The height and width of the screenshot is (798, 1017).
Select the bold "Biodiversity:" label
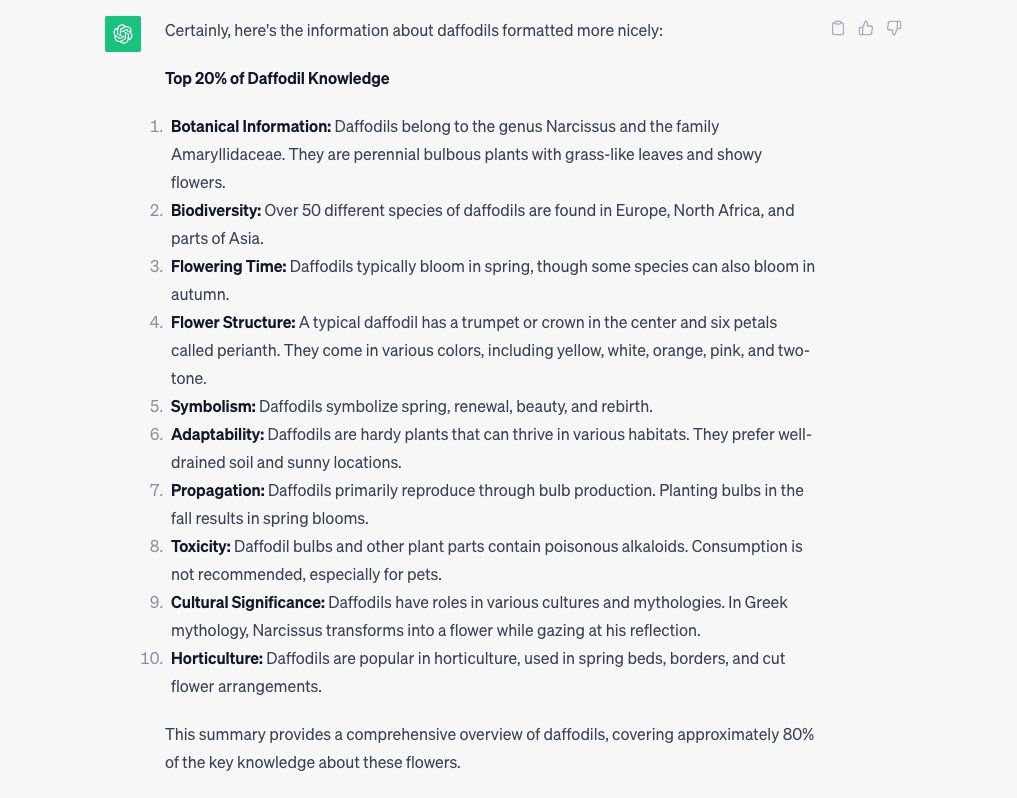(x=215, y=210)
